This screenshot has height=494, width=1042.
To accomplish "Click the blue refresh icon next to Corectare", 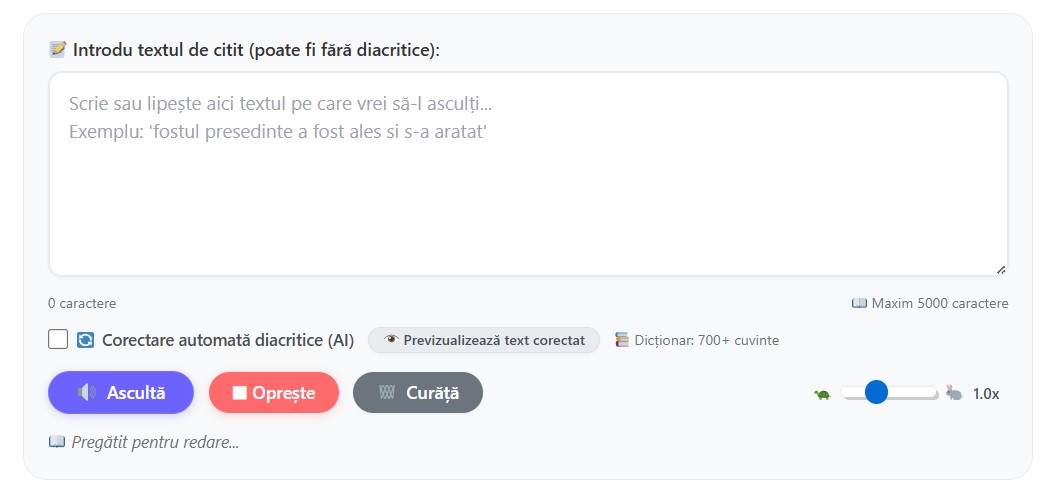I will [85, 340].
